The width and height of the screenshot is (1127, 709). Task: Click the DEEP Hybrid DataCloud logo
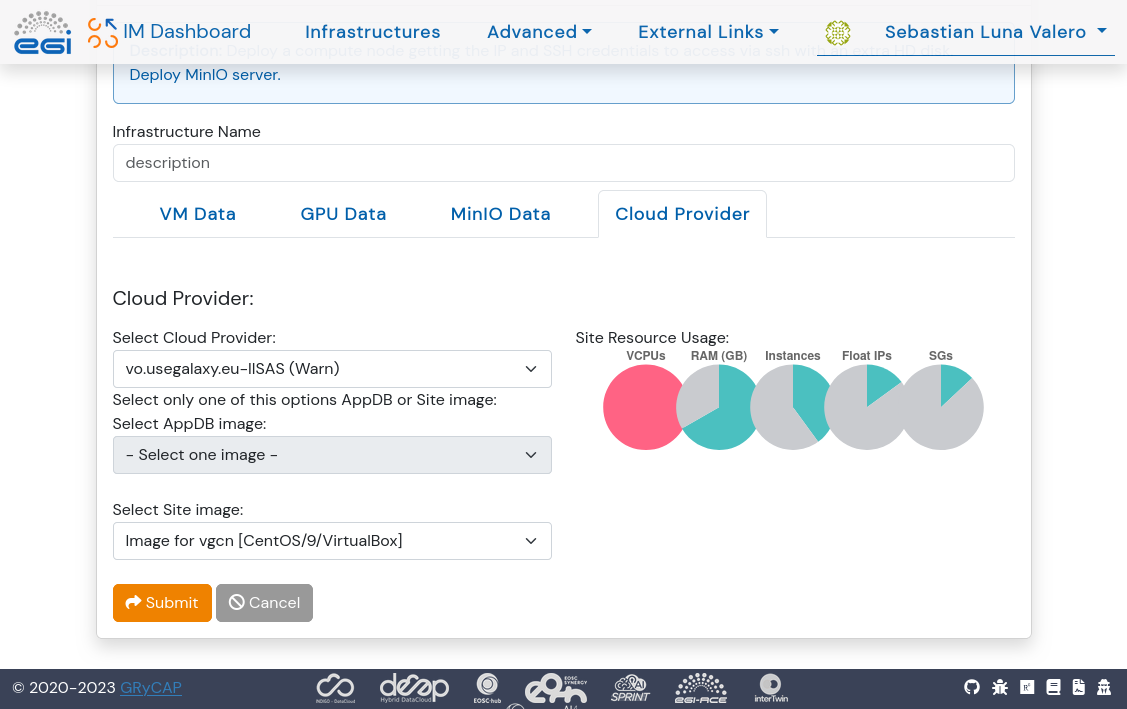[x=414, y=688]
